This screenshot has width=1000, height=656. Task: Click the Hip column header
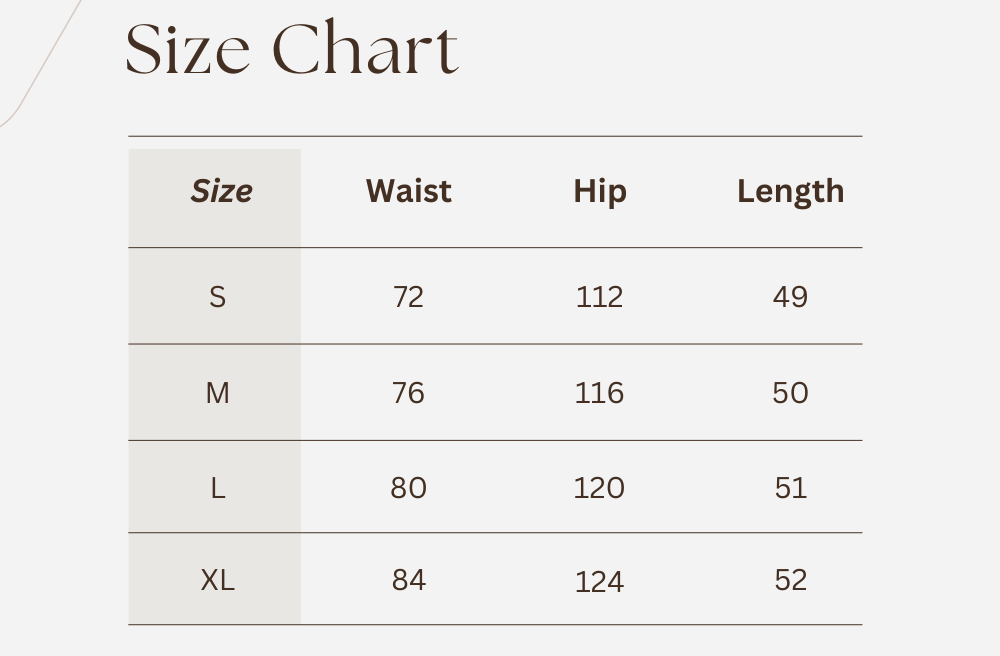click(600, 191)
